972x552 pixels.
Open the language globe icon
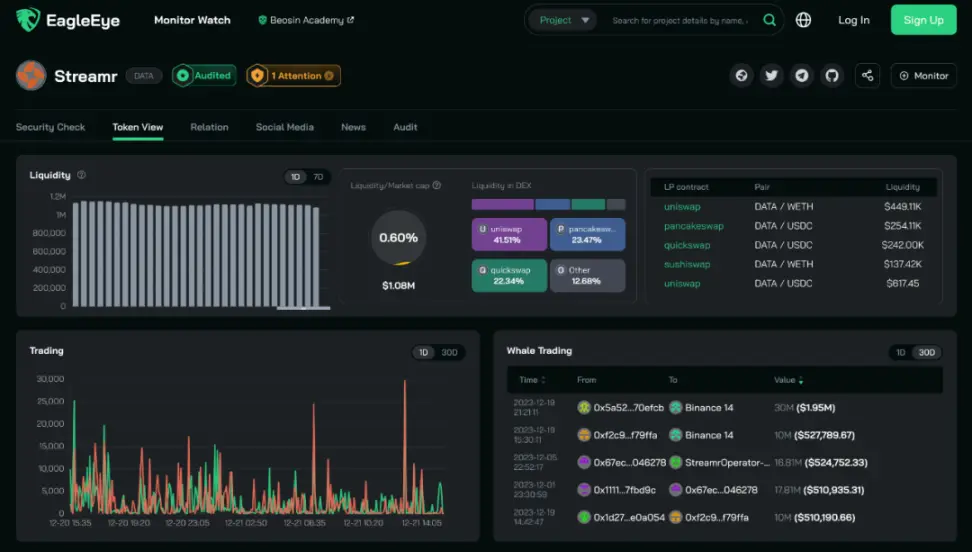[x=803, y=20]
